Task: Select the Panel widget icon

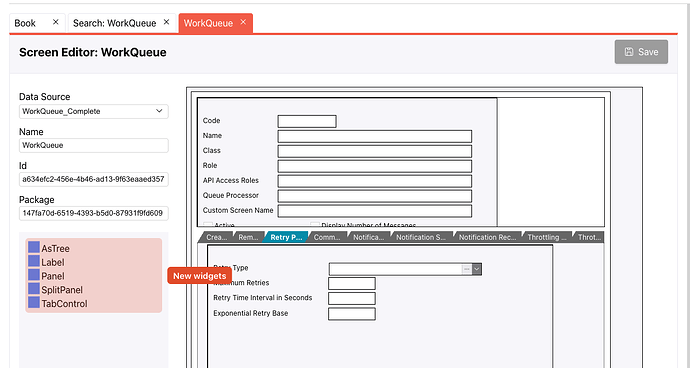Action: coord(34,275)
